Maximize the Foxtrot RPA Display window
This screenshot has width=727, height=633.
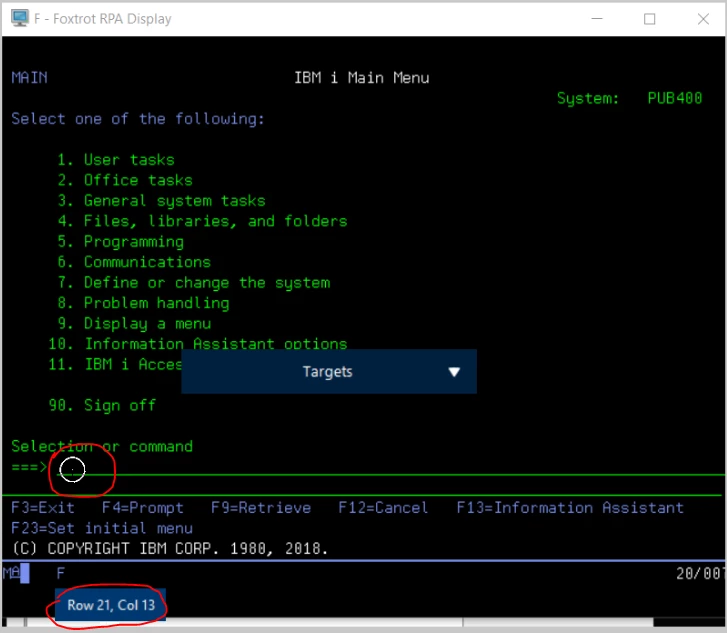point(650,19)
